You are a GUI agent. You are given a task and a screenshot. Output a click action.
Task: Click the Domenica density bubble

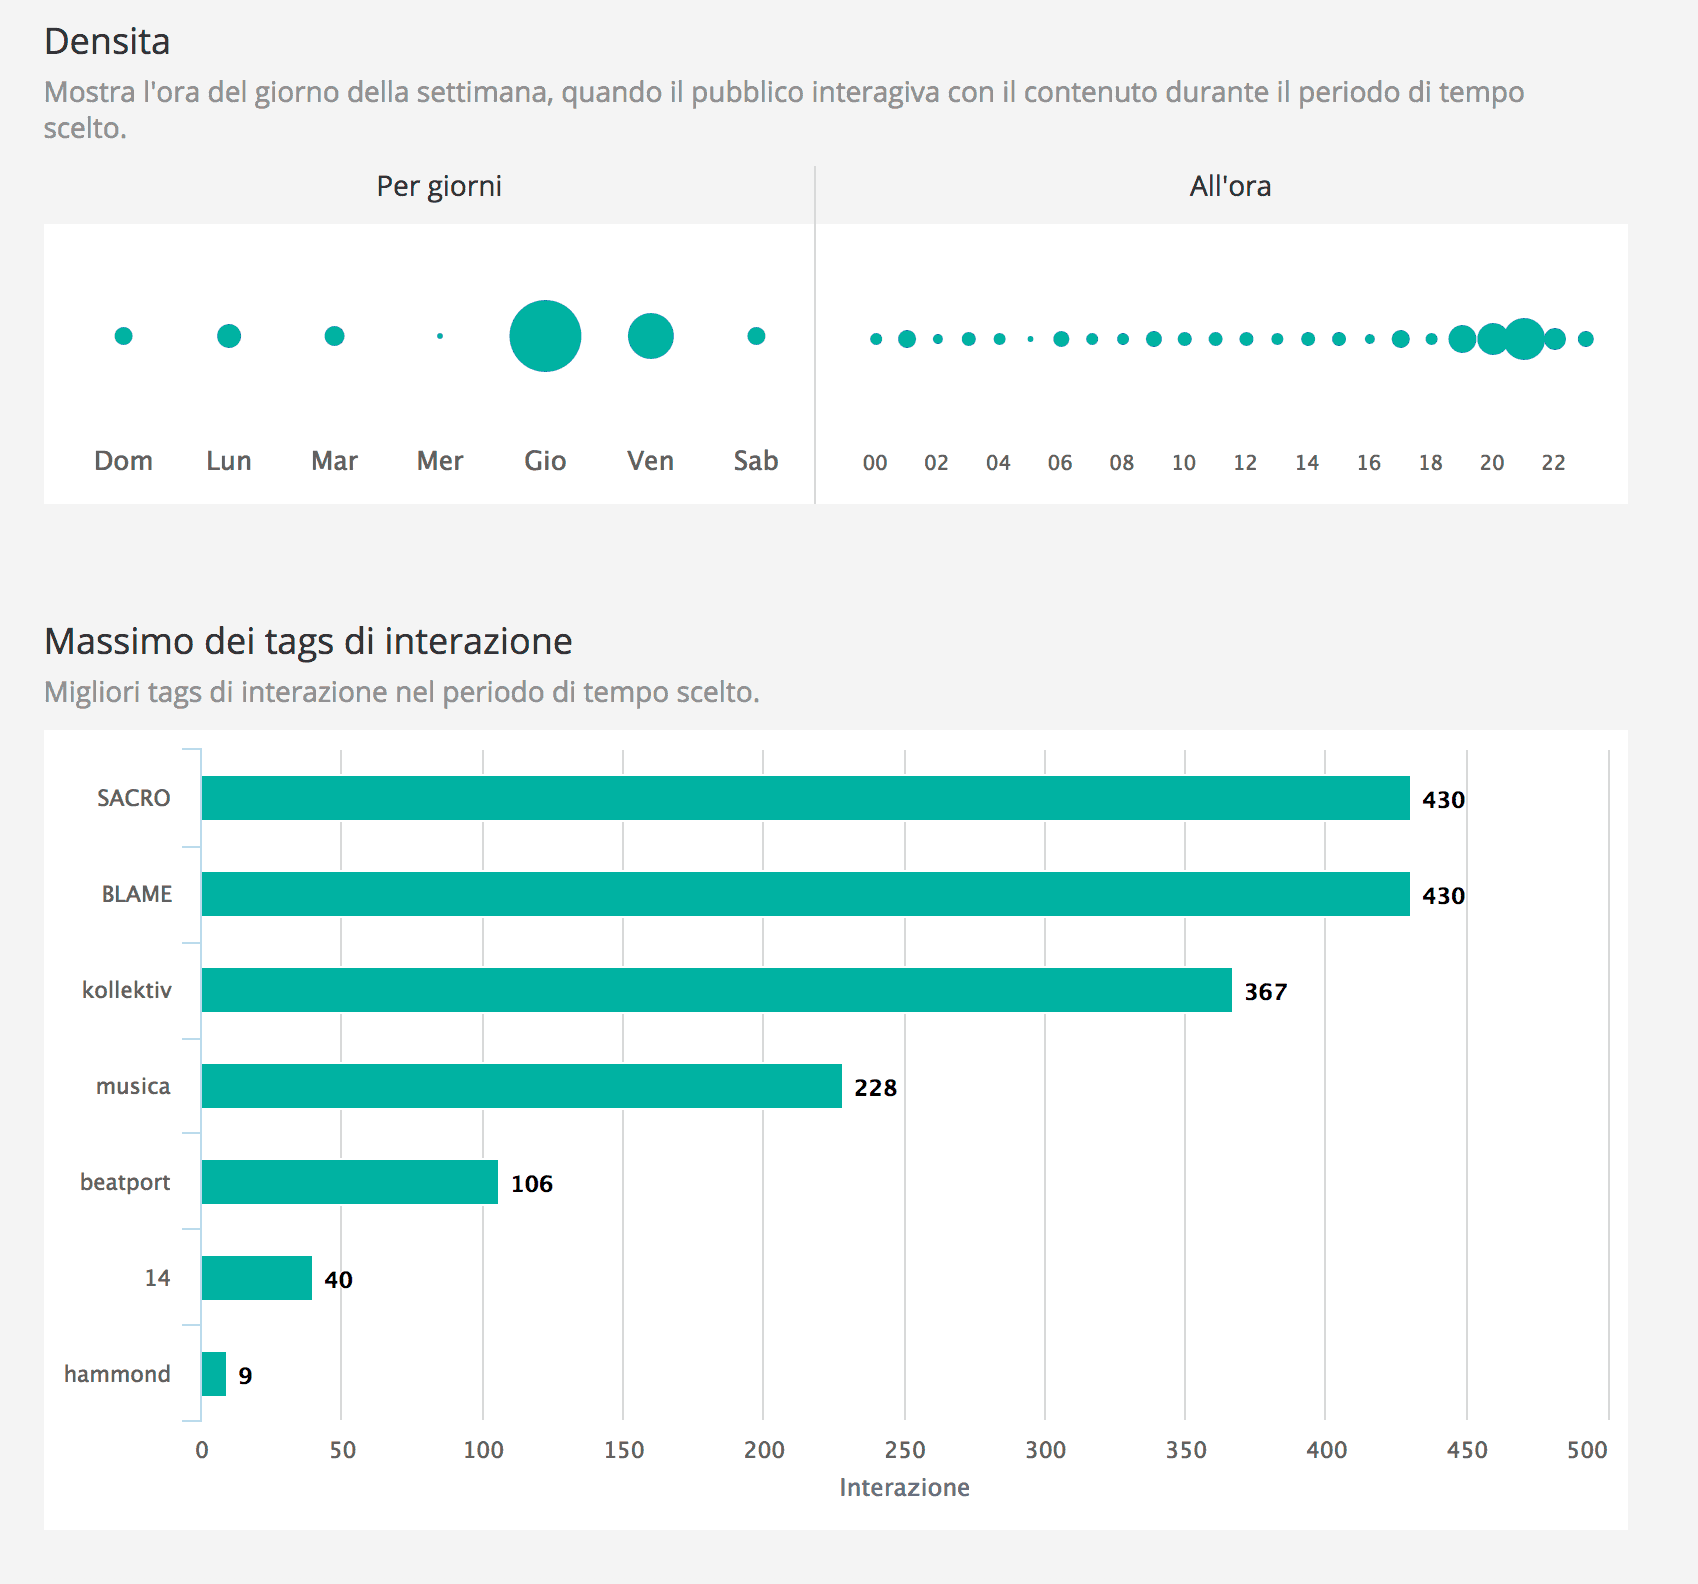[x=124, y=337]
